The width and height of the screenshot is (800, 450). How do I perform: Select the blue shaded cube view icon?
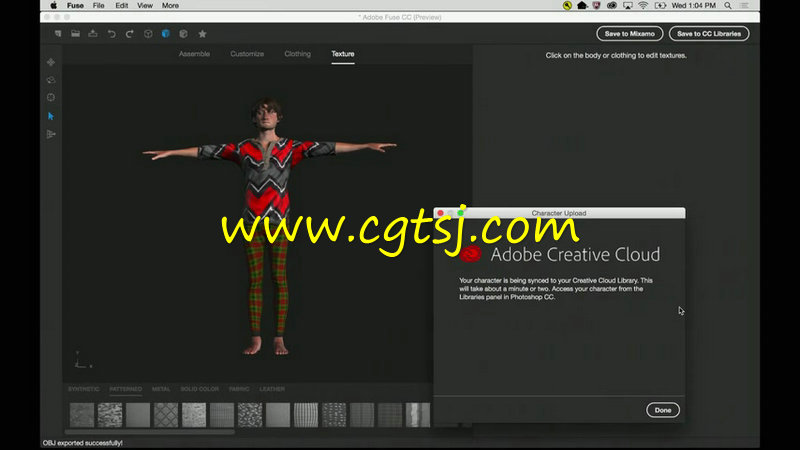coord(166,34)
